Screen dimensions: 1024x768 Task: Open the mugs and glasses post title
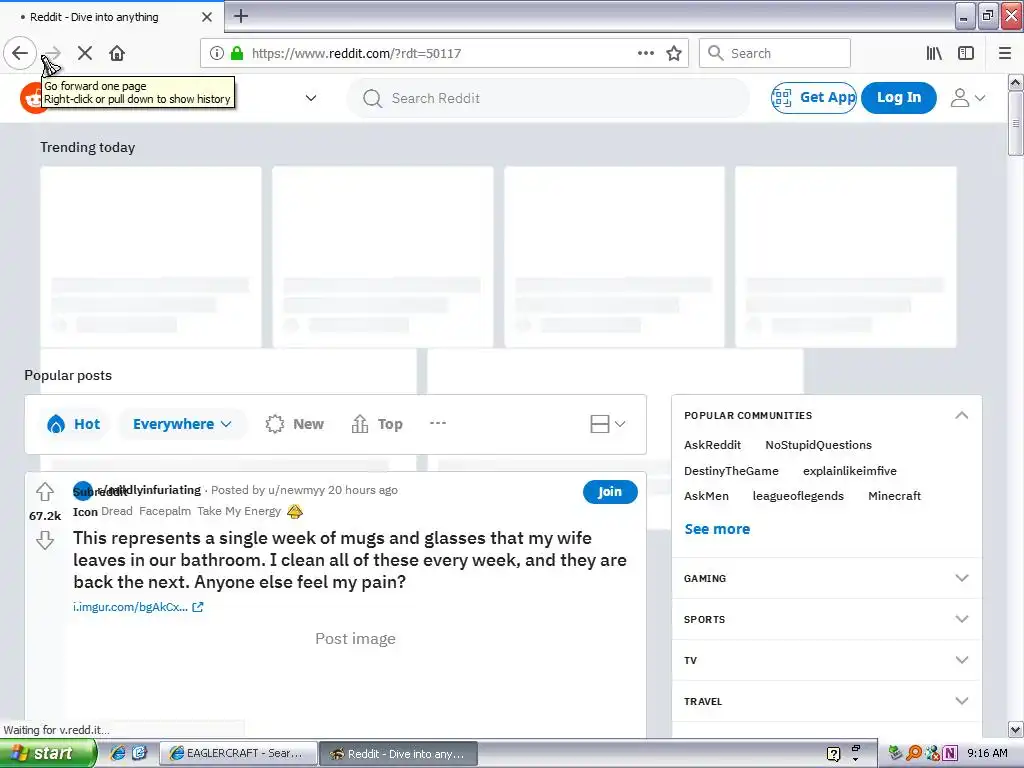[x=350, y=560]
